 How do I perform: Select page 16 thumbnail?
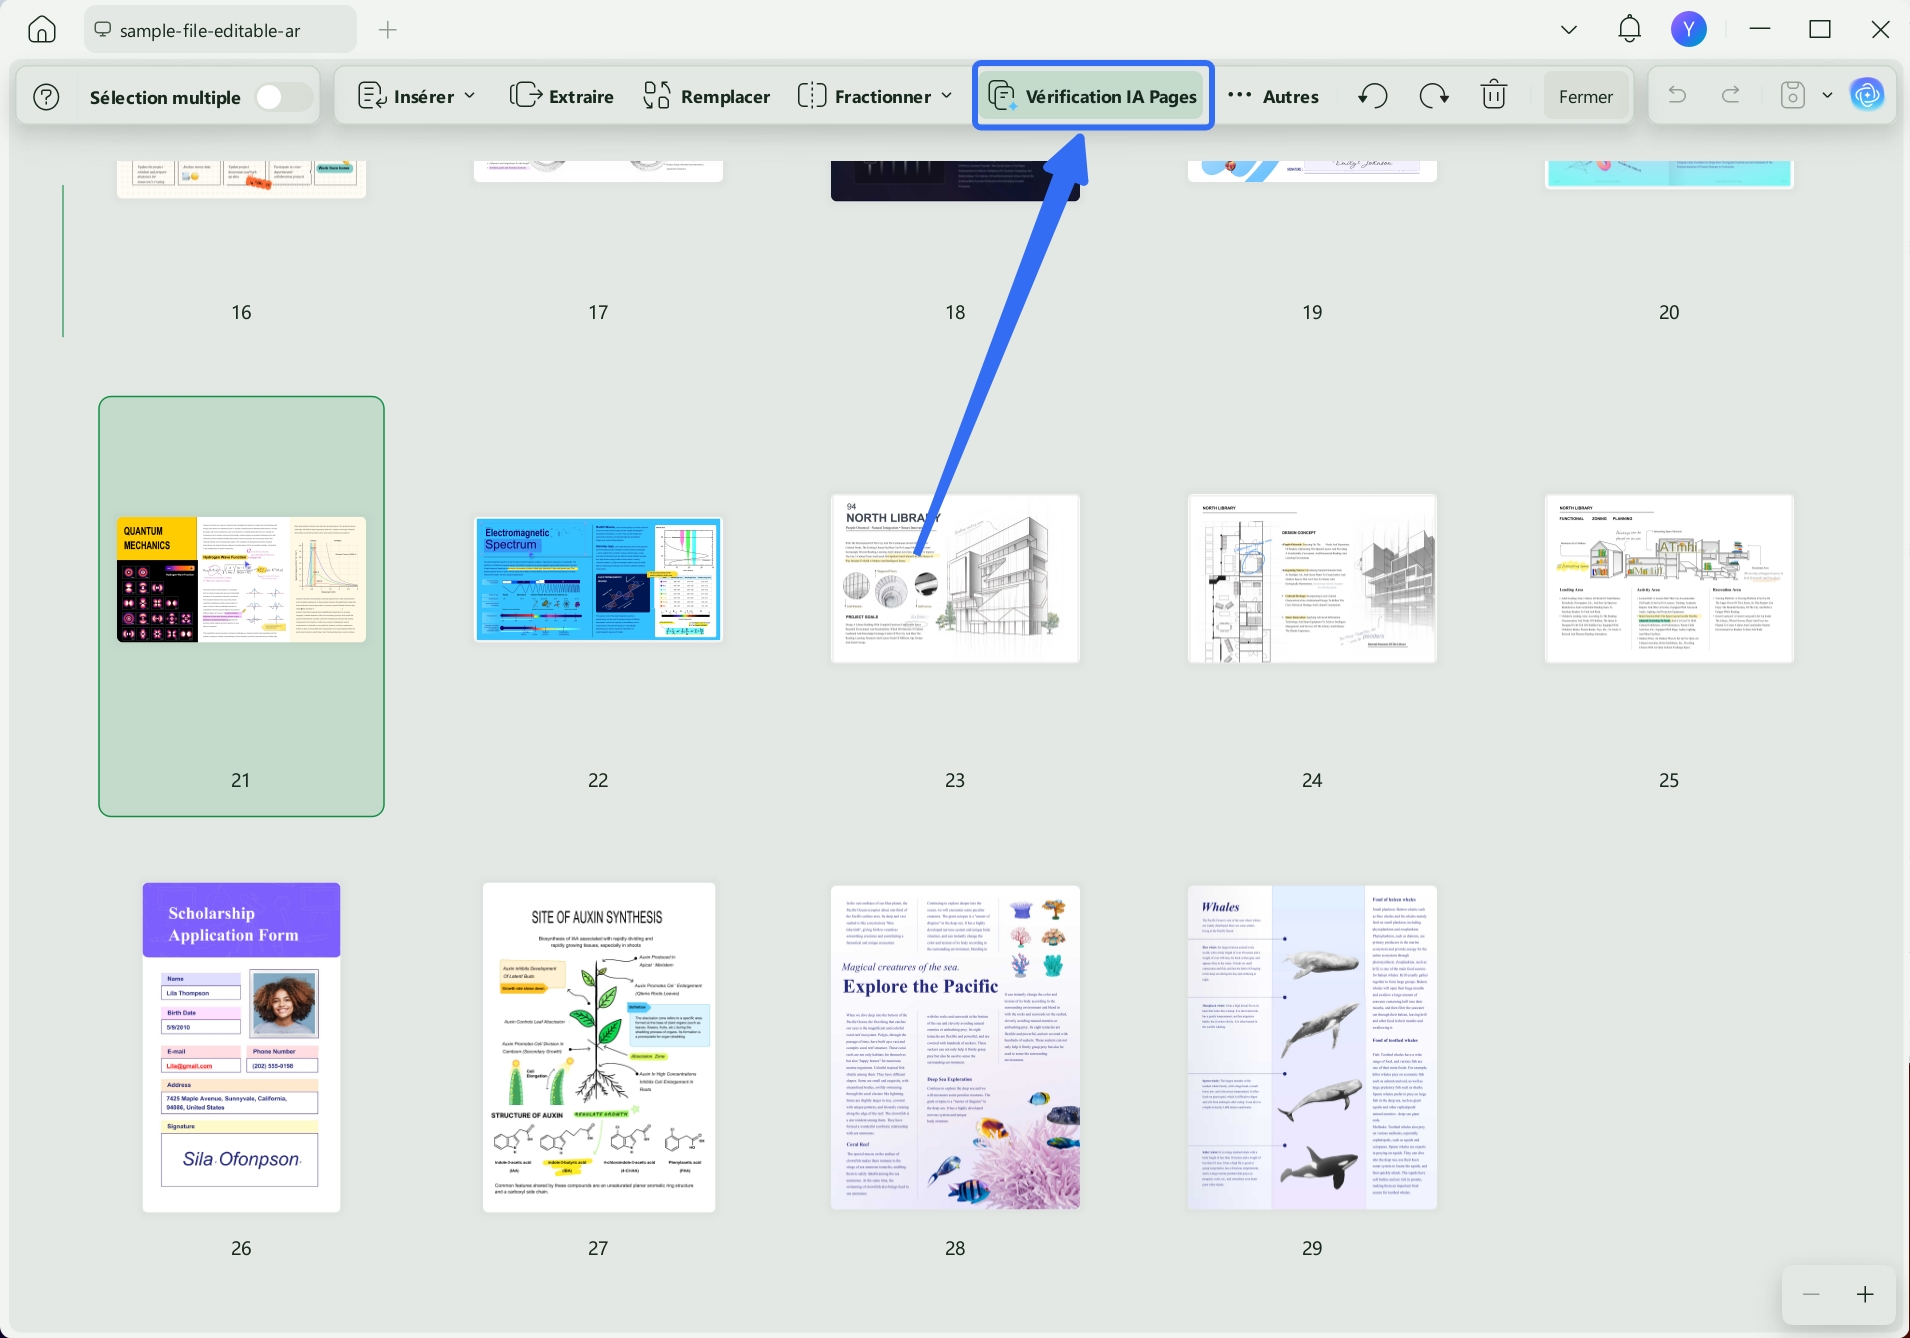241,179
